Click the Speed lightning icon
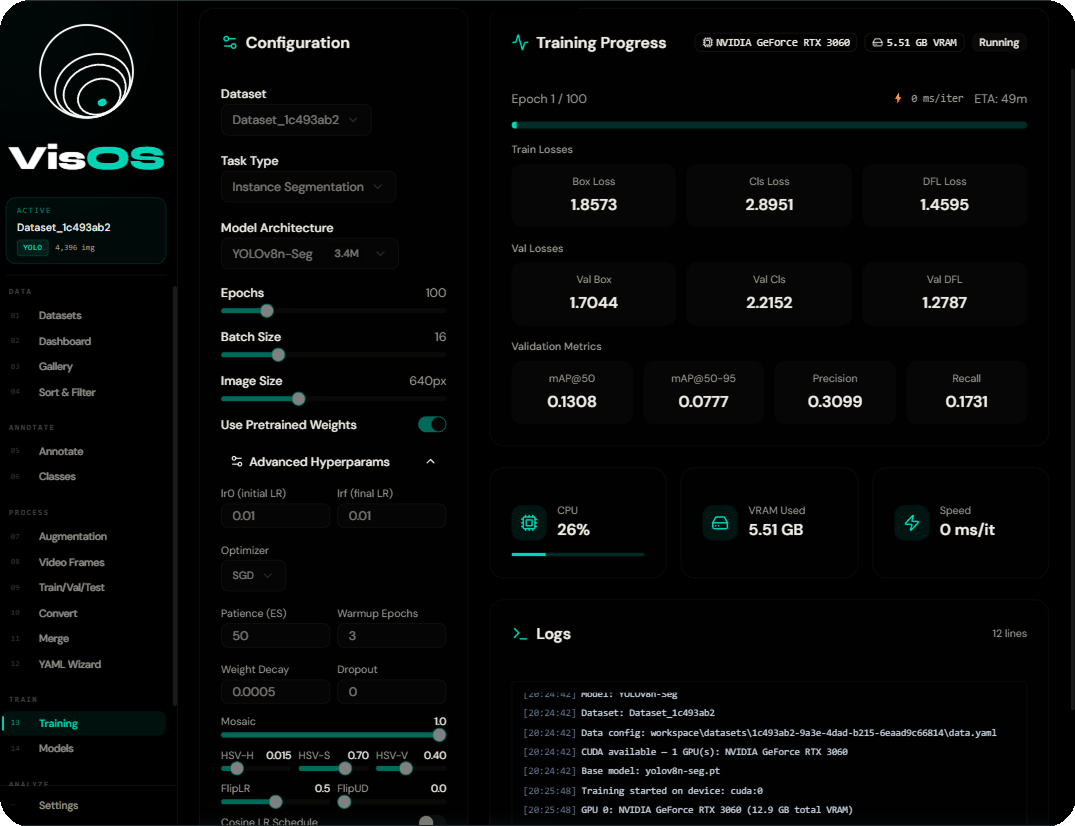1075x826 pixels. point(912,523)
